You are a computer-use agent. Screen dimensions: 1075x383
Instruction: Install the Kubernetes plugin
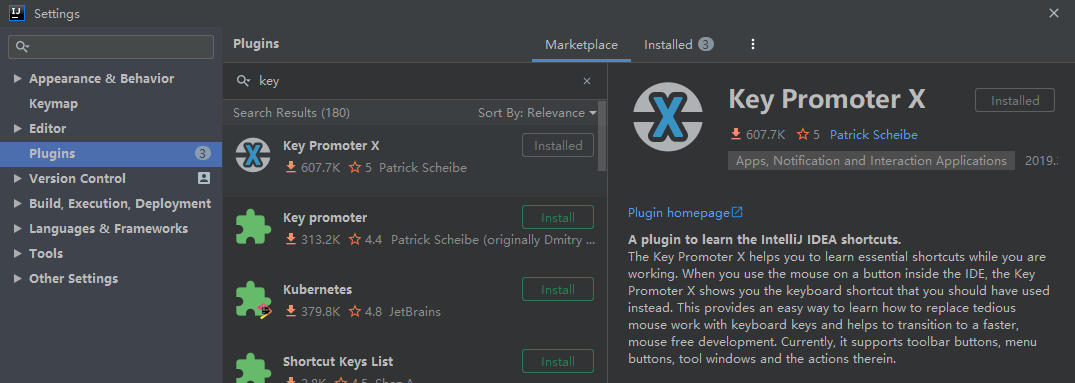558,289
